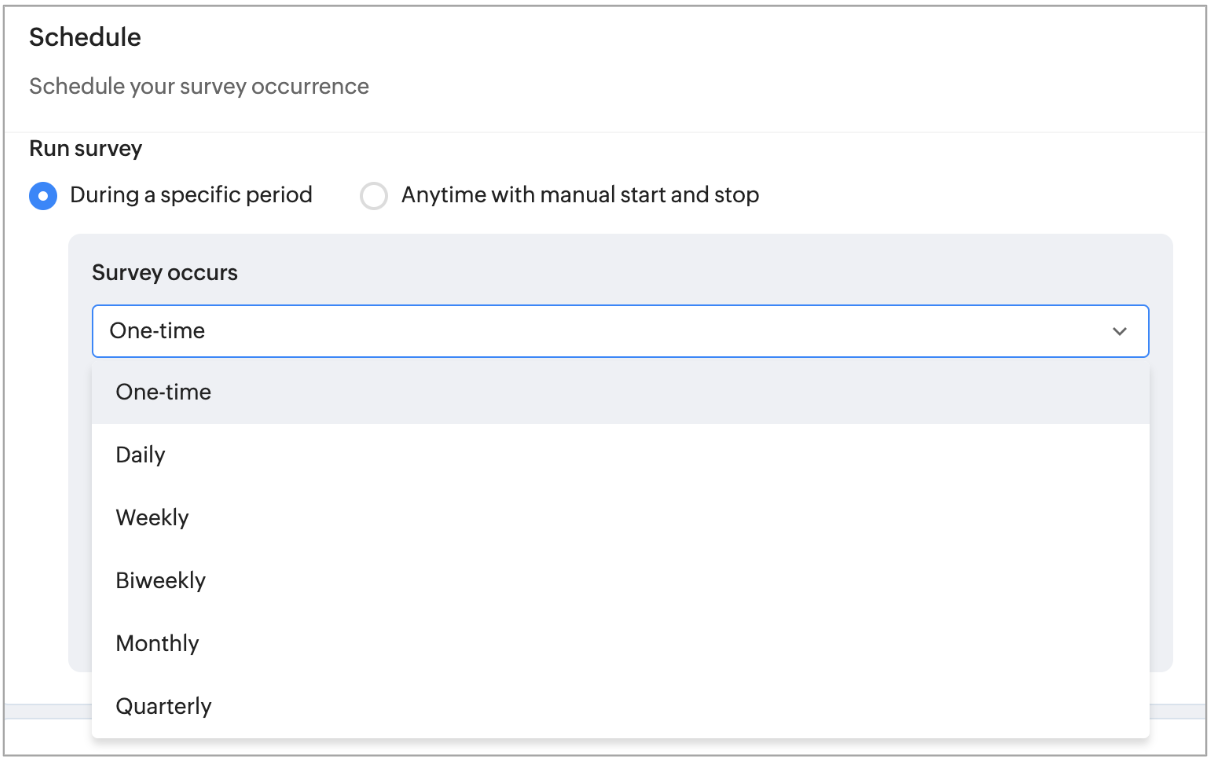1212x762 pixels.
Task: Select the Quarterly option
Action: [163, 707]
